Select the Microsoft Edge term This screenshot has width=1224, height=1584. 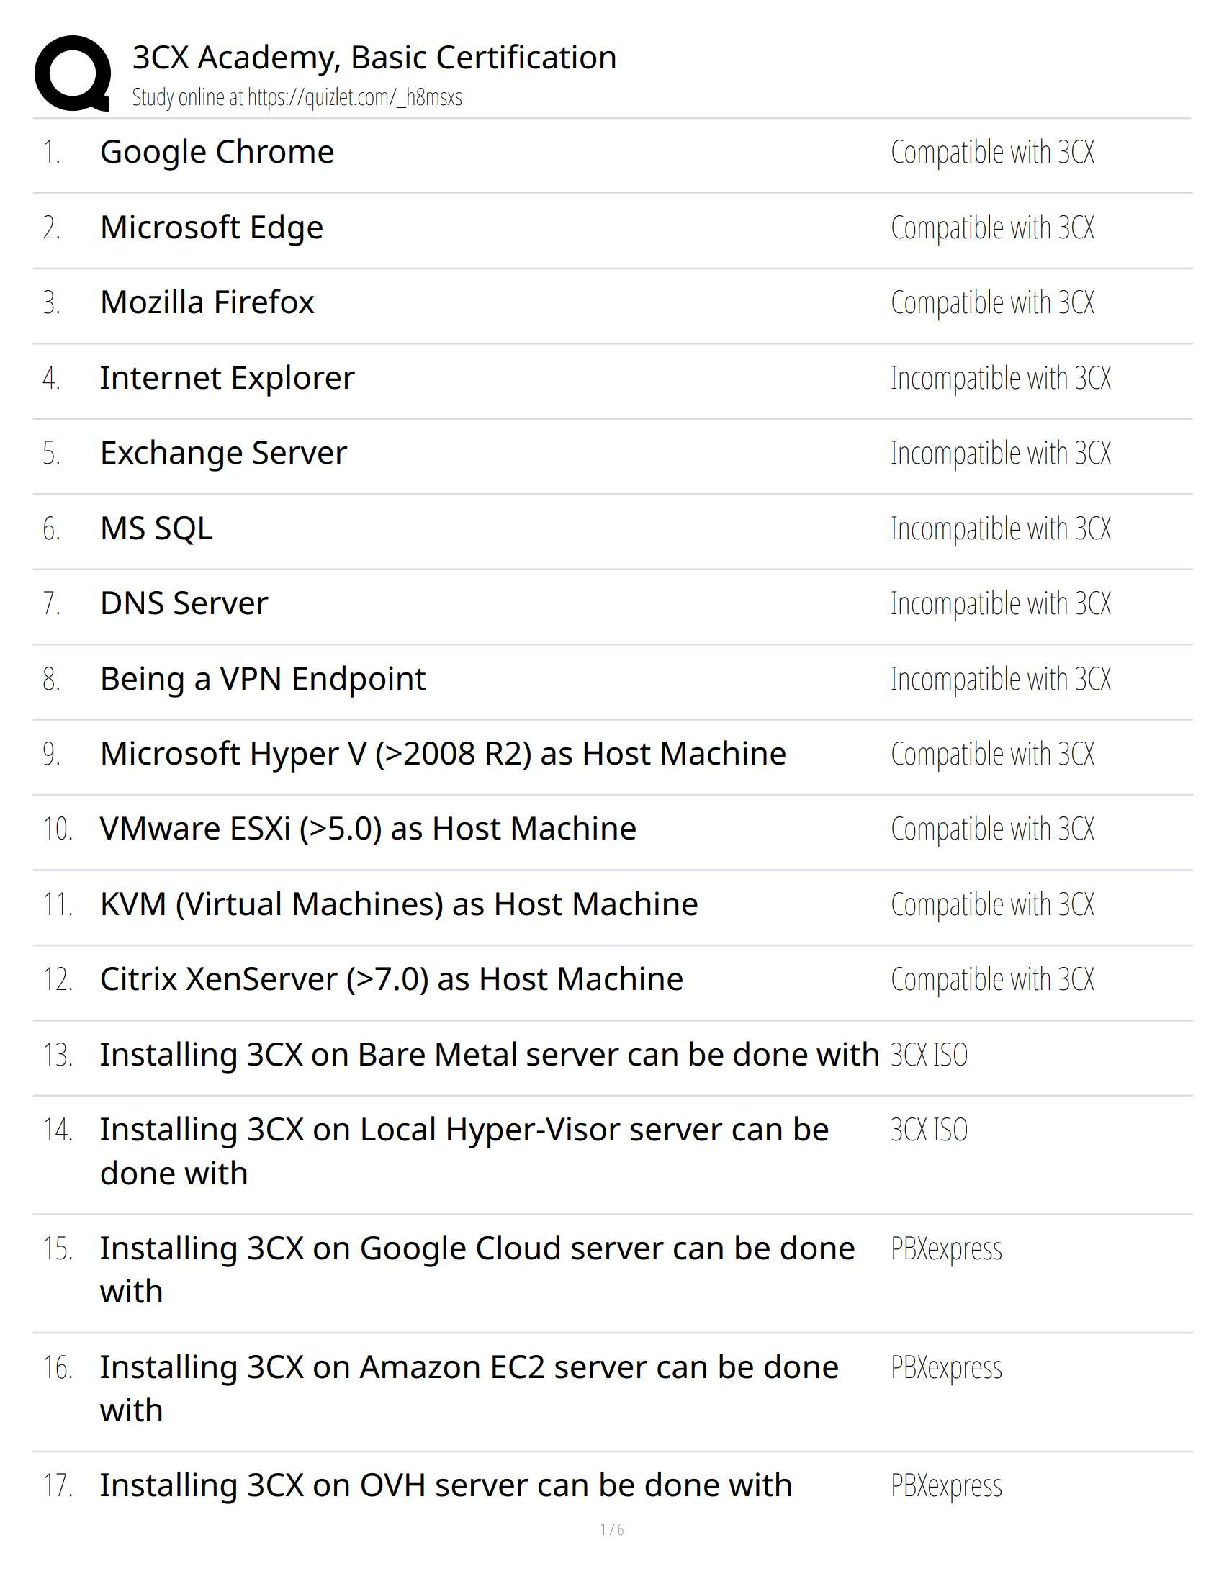pos(212,228)
